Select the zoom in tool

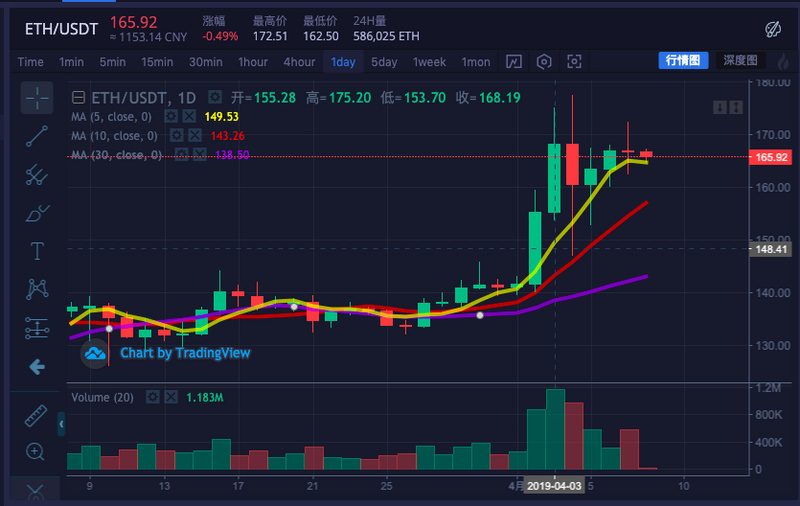pos(35,451)
